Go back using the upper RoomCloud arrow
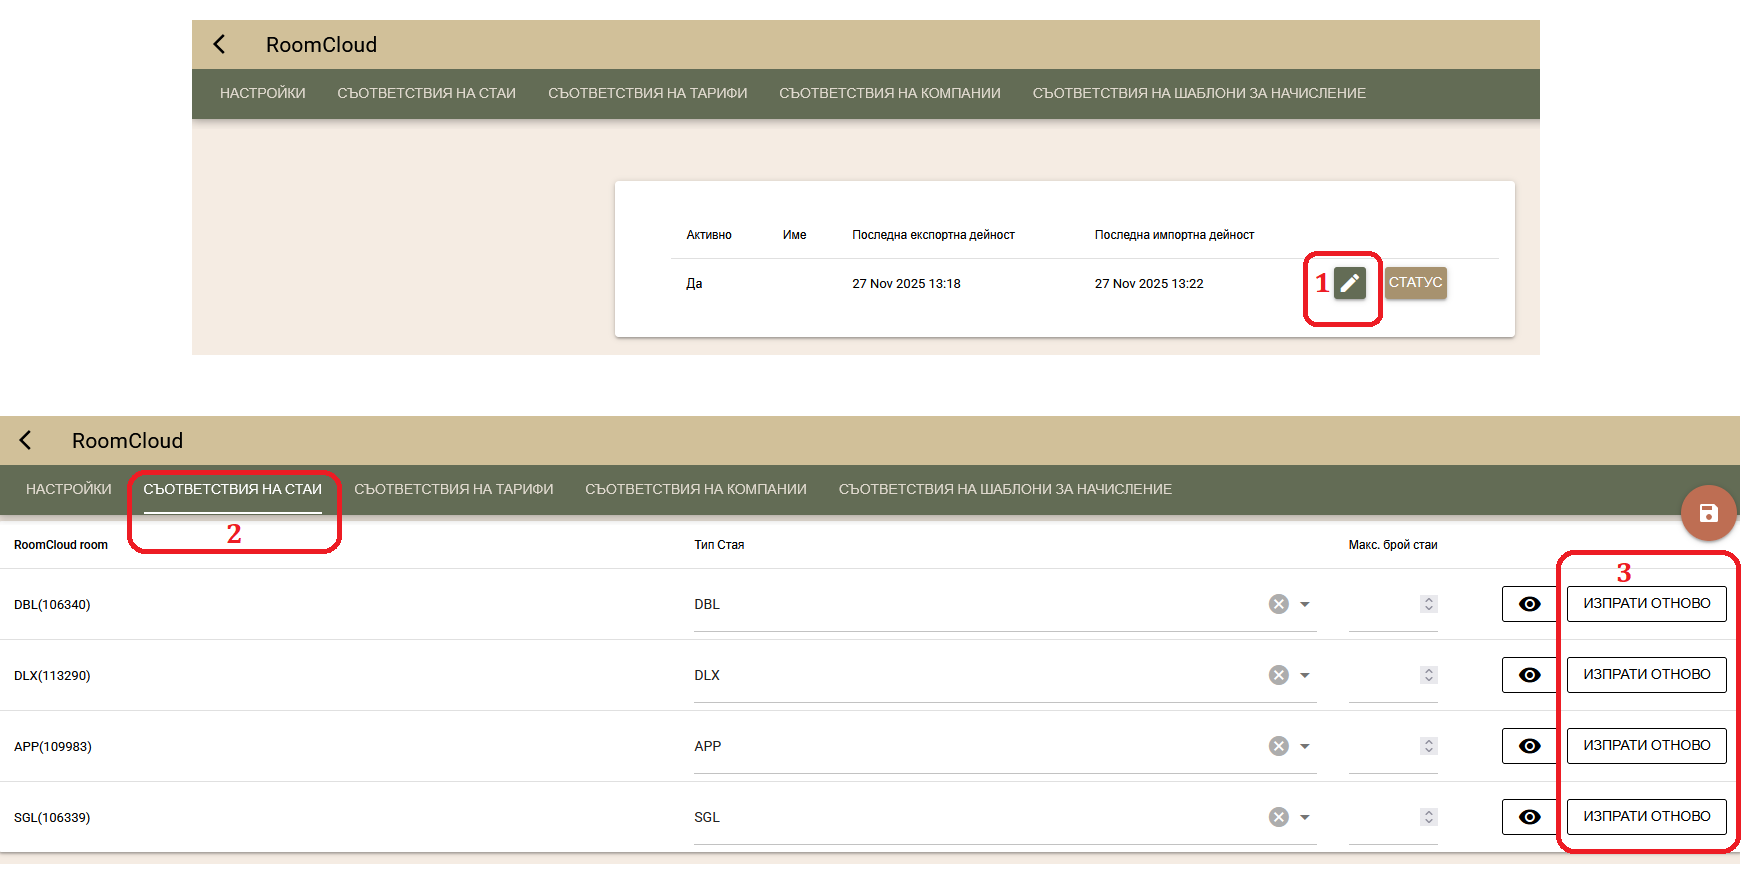The width and height of the screenshot is (1744, 876). pos(219,44)
